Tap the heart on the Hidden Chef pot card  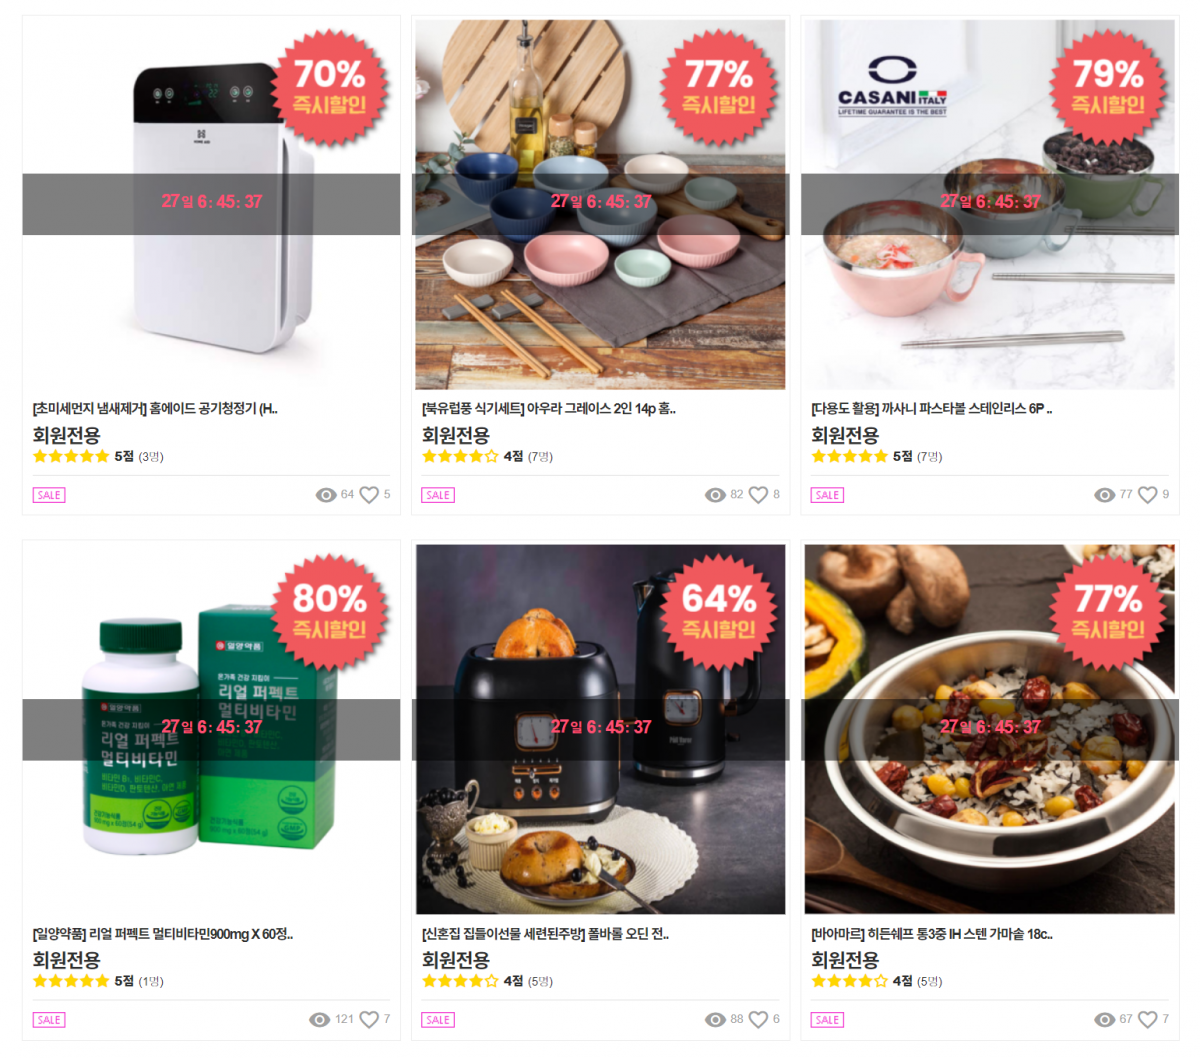[x=1148, y=1020]
